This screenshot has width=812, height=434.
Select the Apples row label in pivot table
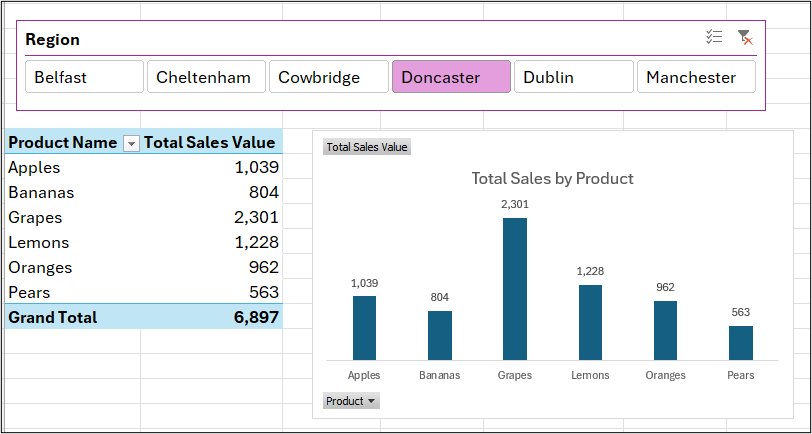(x=34, y=168)
